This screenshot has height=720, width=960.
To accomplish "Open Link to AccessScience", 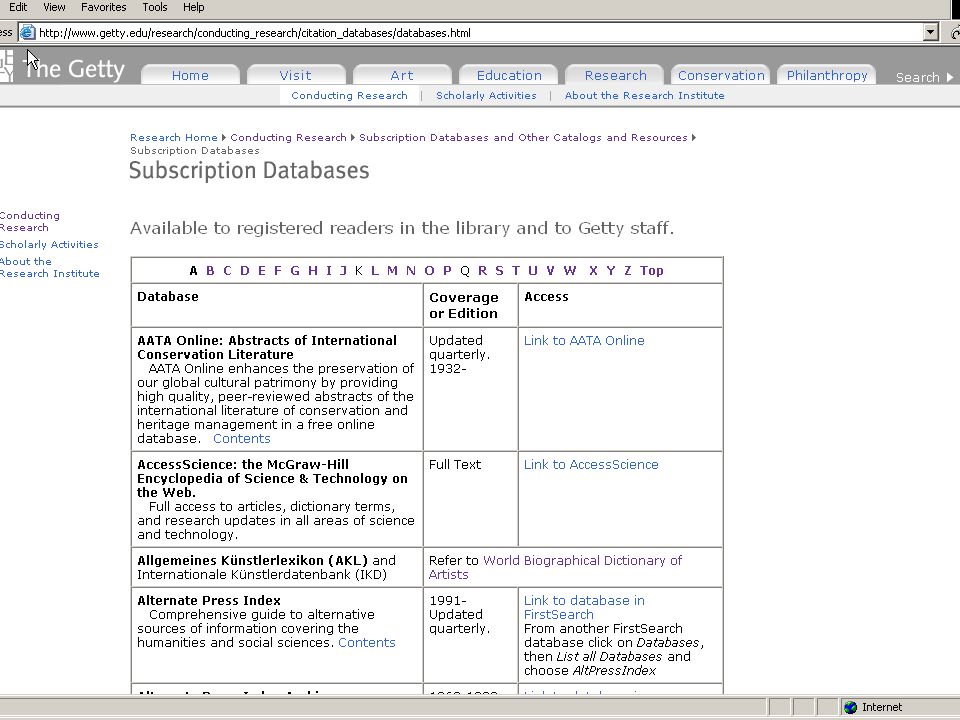I will tap(591, 464).
